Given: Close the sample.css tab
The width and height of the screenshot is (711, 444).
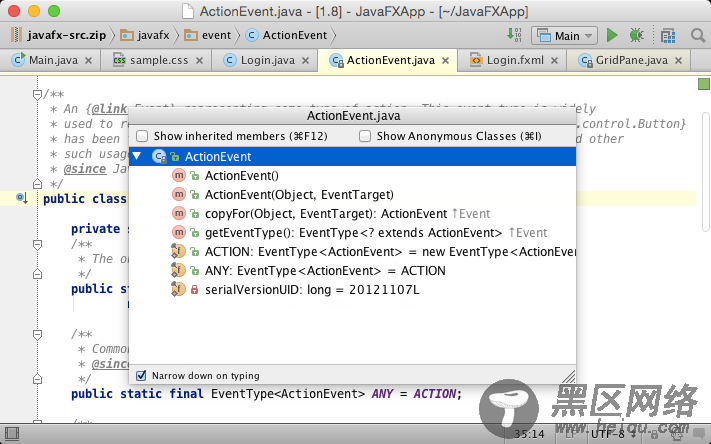Looking at the screenshot, I should pyautogui.click(x=199, y=60).
